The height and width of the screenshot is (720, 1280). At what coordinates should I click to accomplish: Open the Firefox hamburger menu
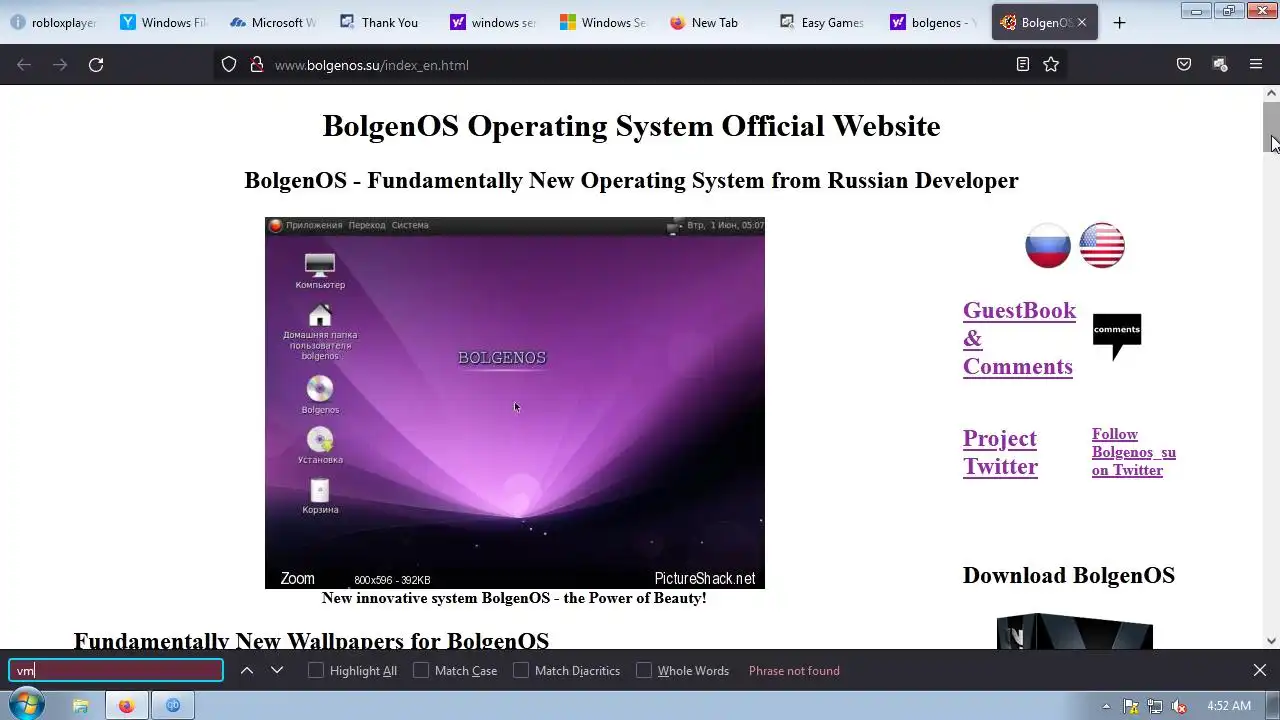[x=1256, y=65]
